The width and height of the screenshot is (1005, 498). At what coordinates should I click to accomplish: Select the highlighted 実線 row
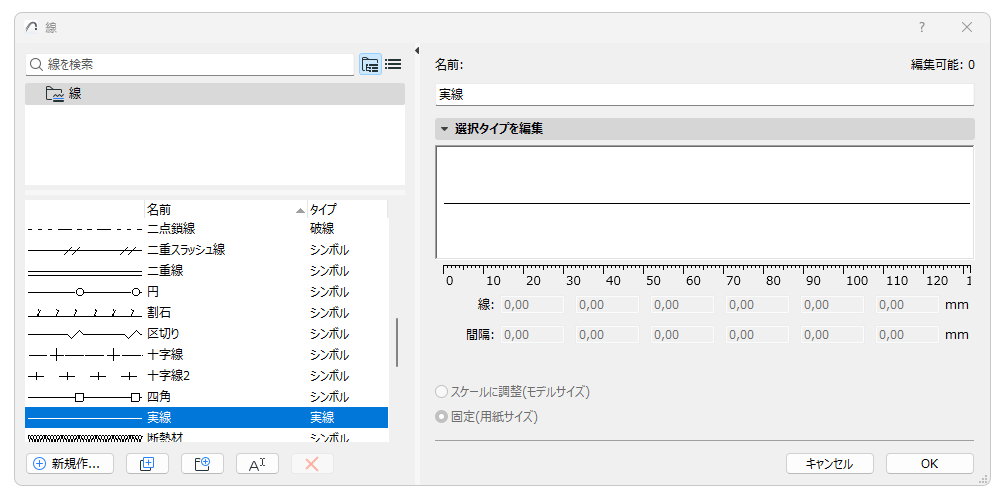pyautogui.click(x=206, y=418)
